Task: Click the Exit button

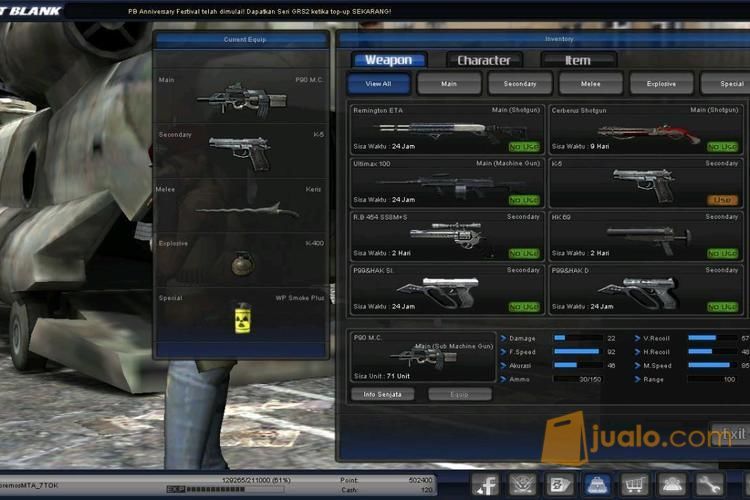Action: 731,434
